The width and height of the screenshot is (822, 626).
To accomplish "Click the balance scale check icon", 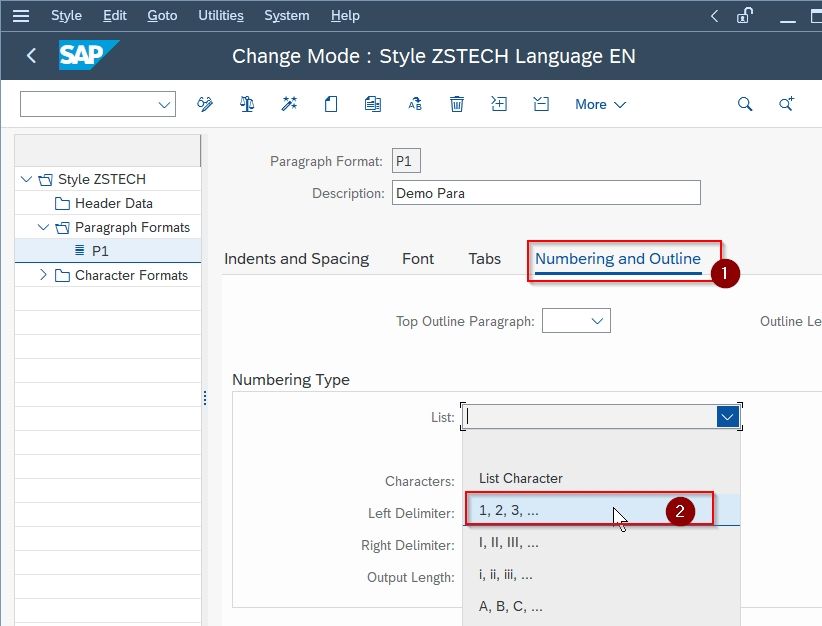I will click(247, 104).
